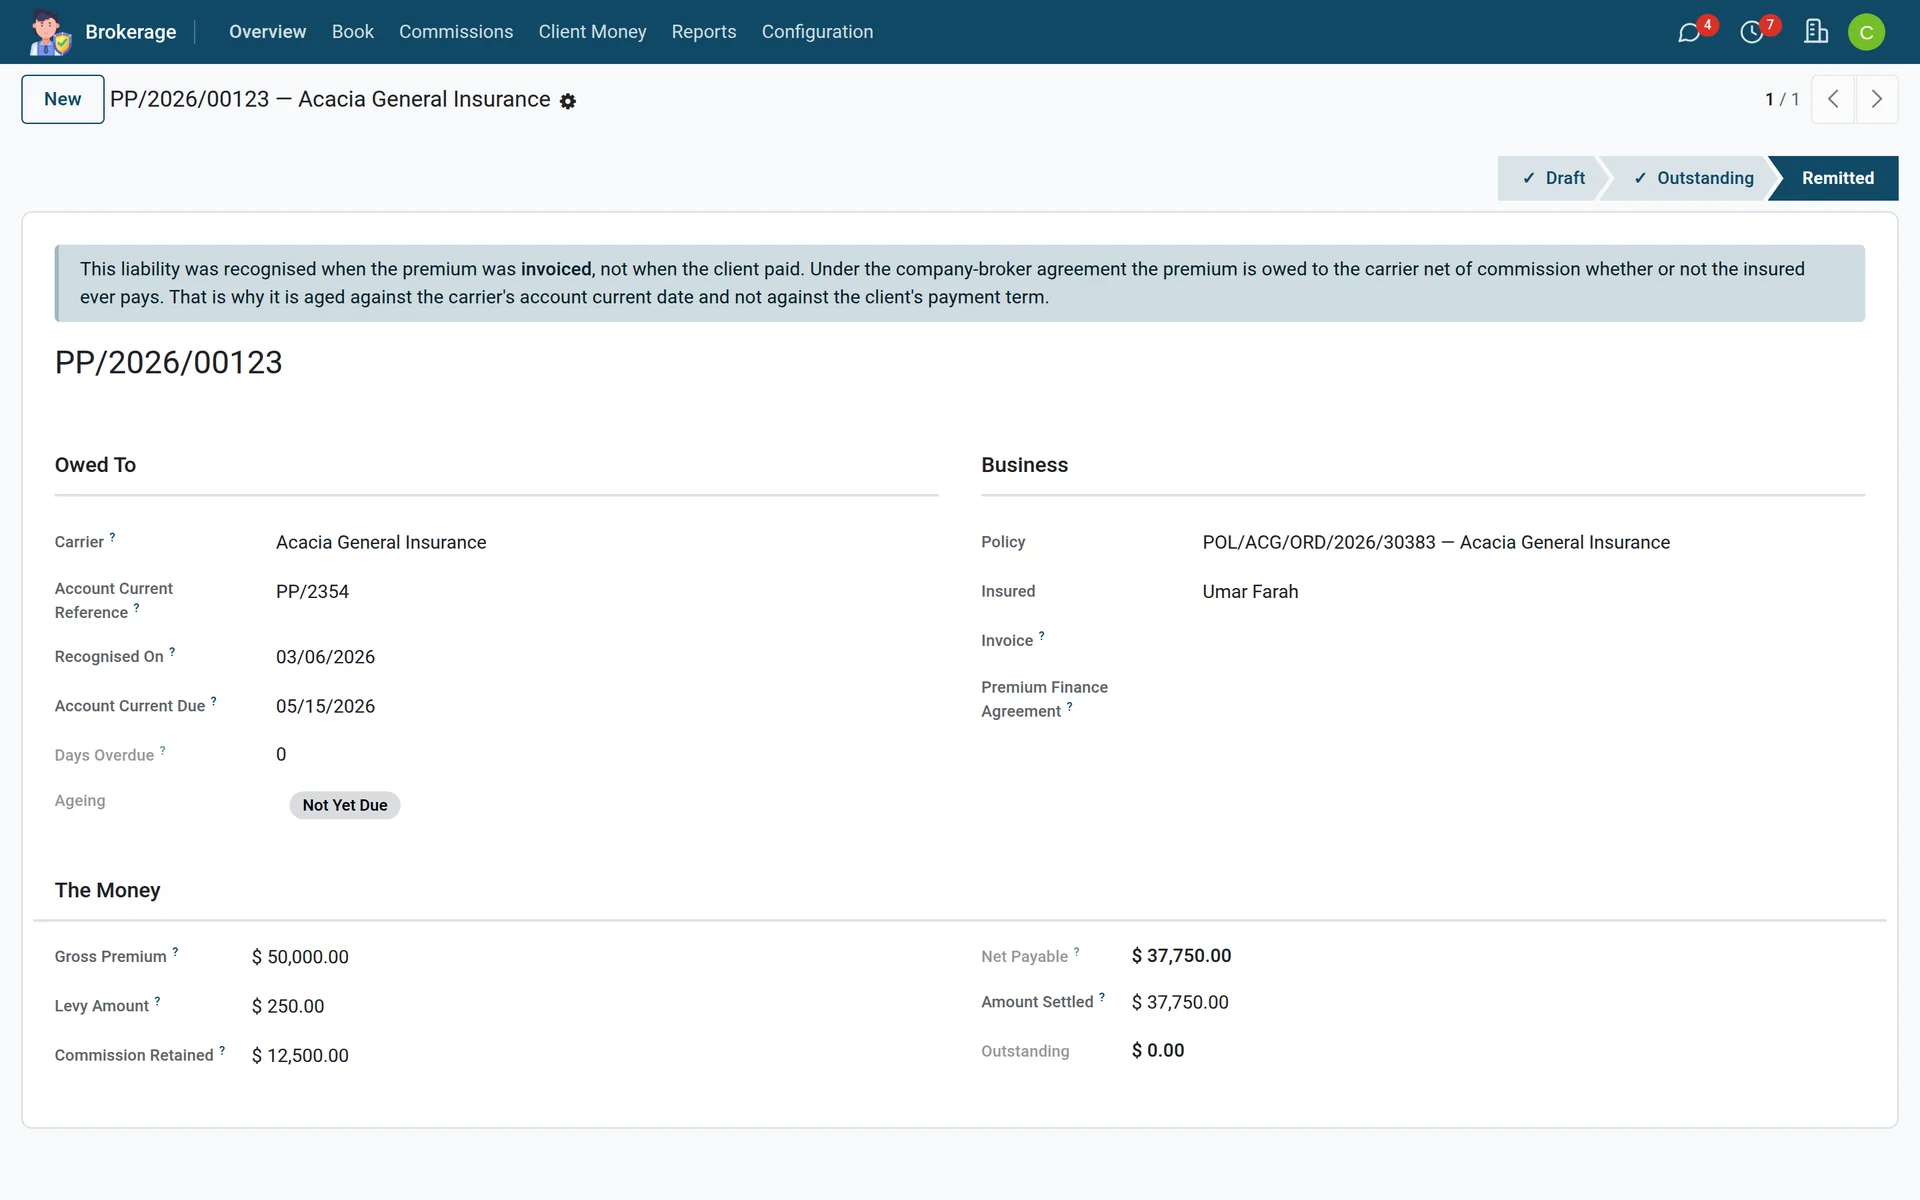This screenshot has width=1920, height=1200.
Task: Click the commission retained $ 12,500.00
Action: (300, 1055)
